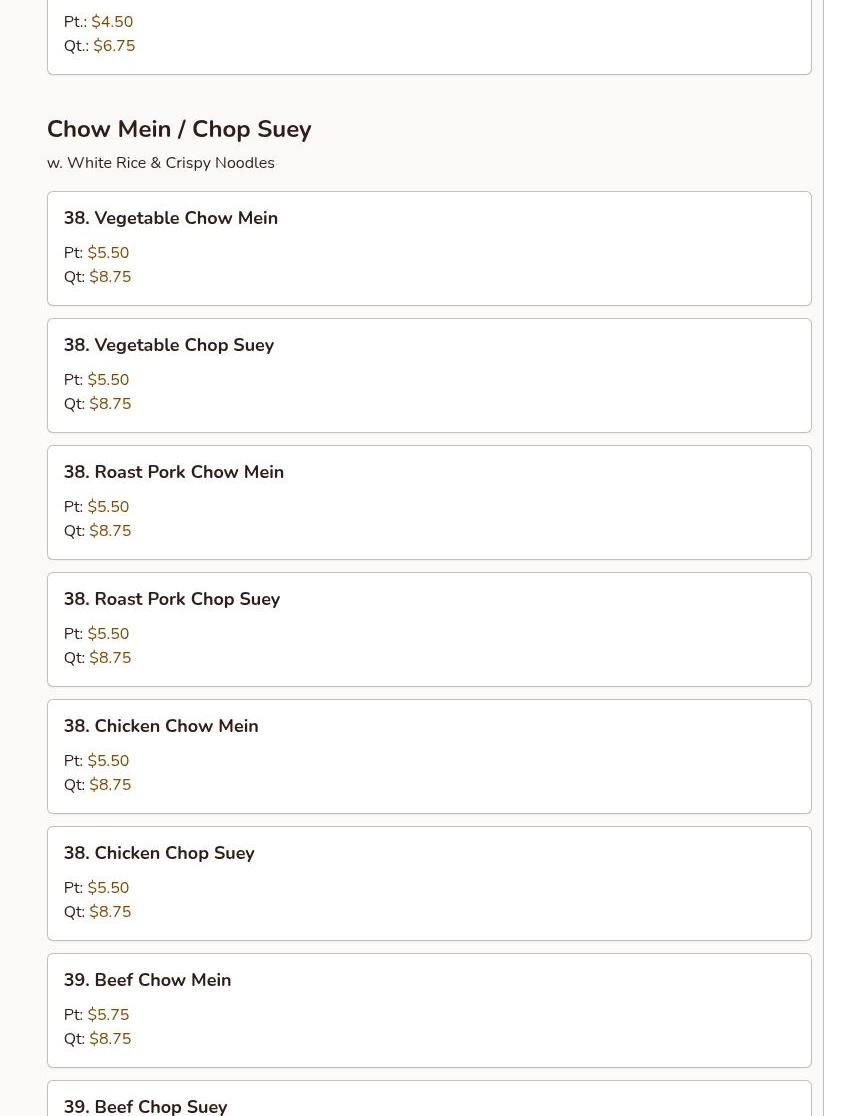This screenshot has height=1116, width=844.
Task: Click the Roast Pork Chow Mein title
Action: (x=174, y=472)
